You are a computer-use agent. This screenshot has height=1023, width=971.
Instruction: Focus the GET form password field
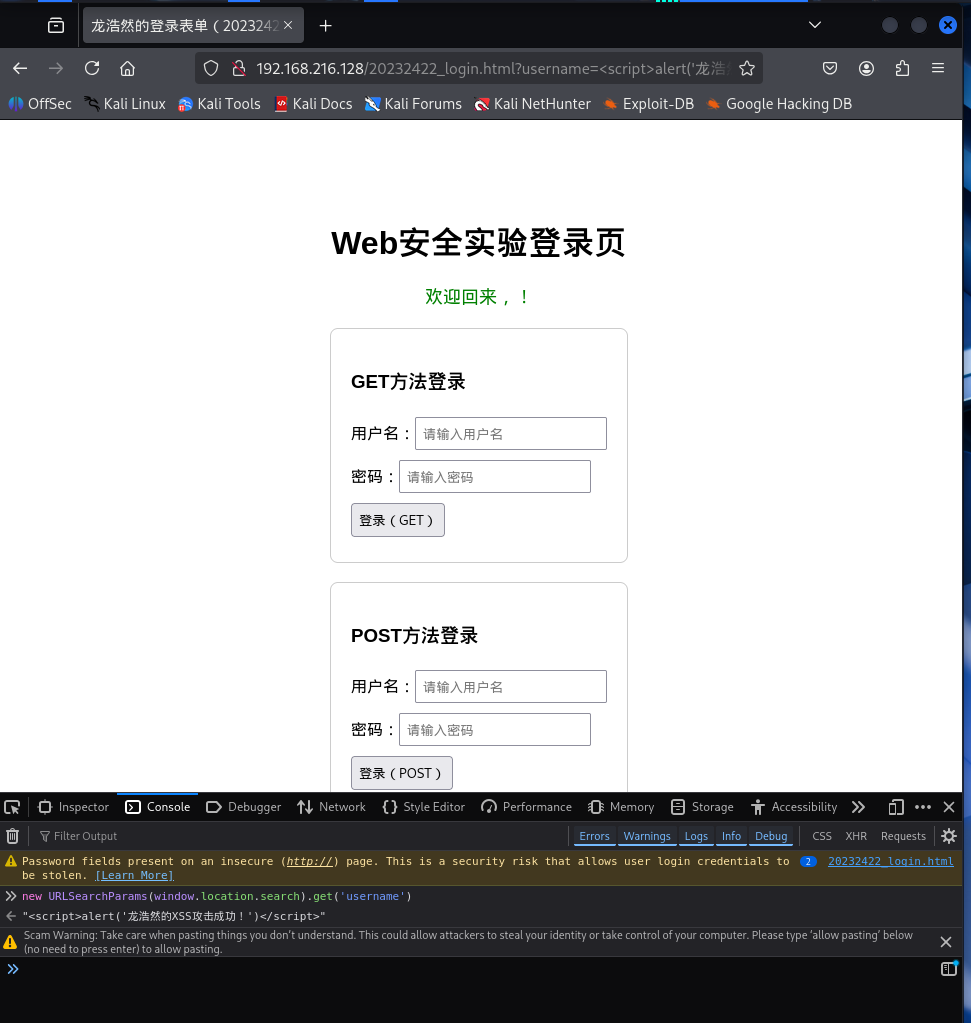point(495,477)
